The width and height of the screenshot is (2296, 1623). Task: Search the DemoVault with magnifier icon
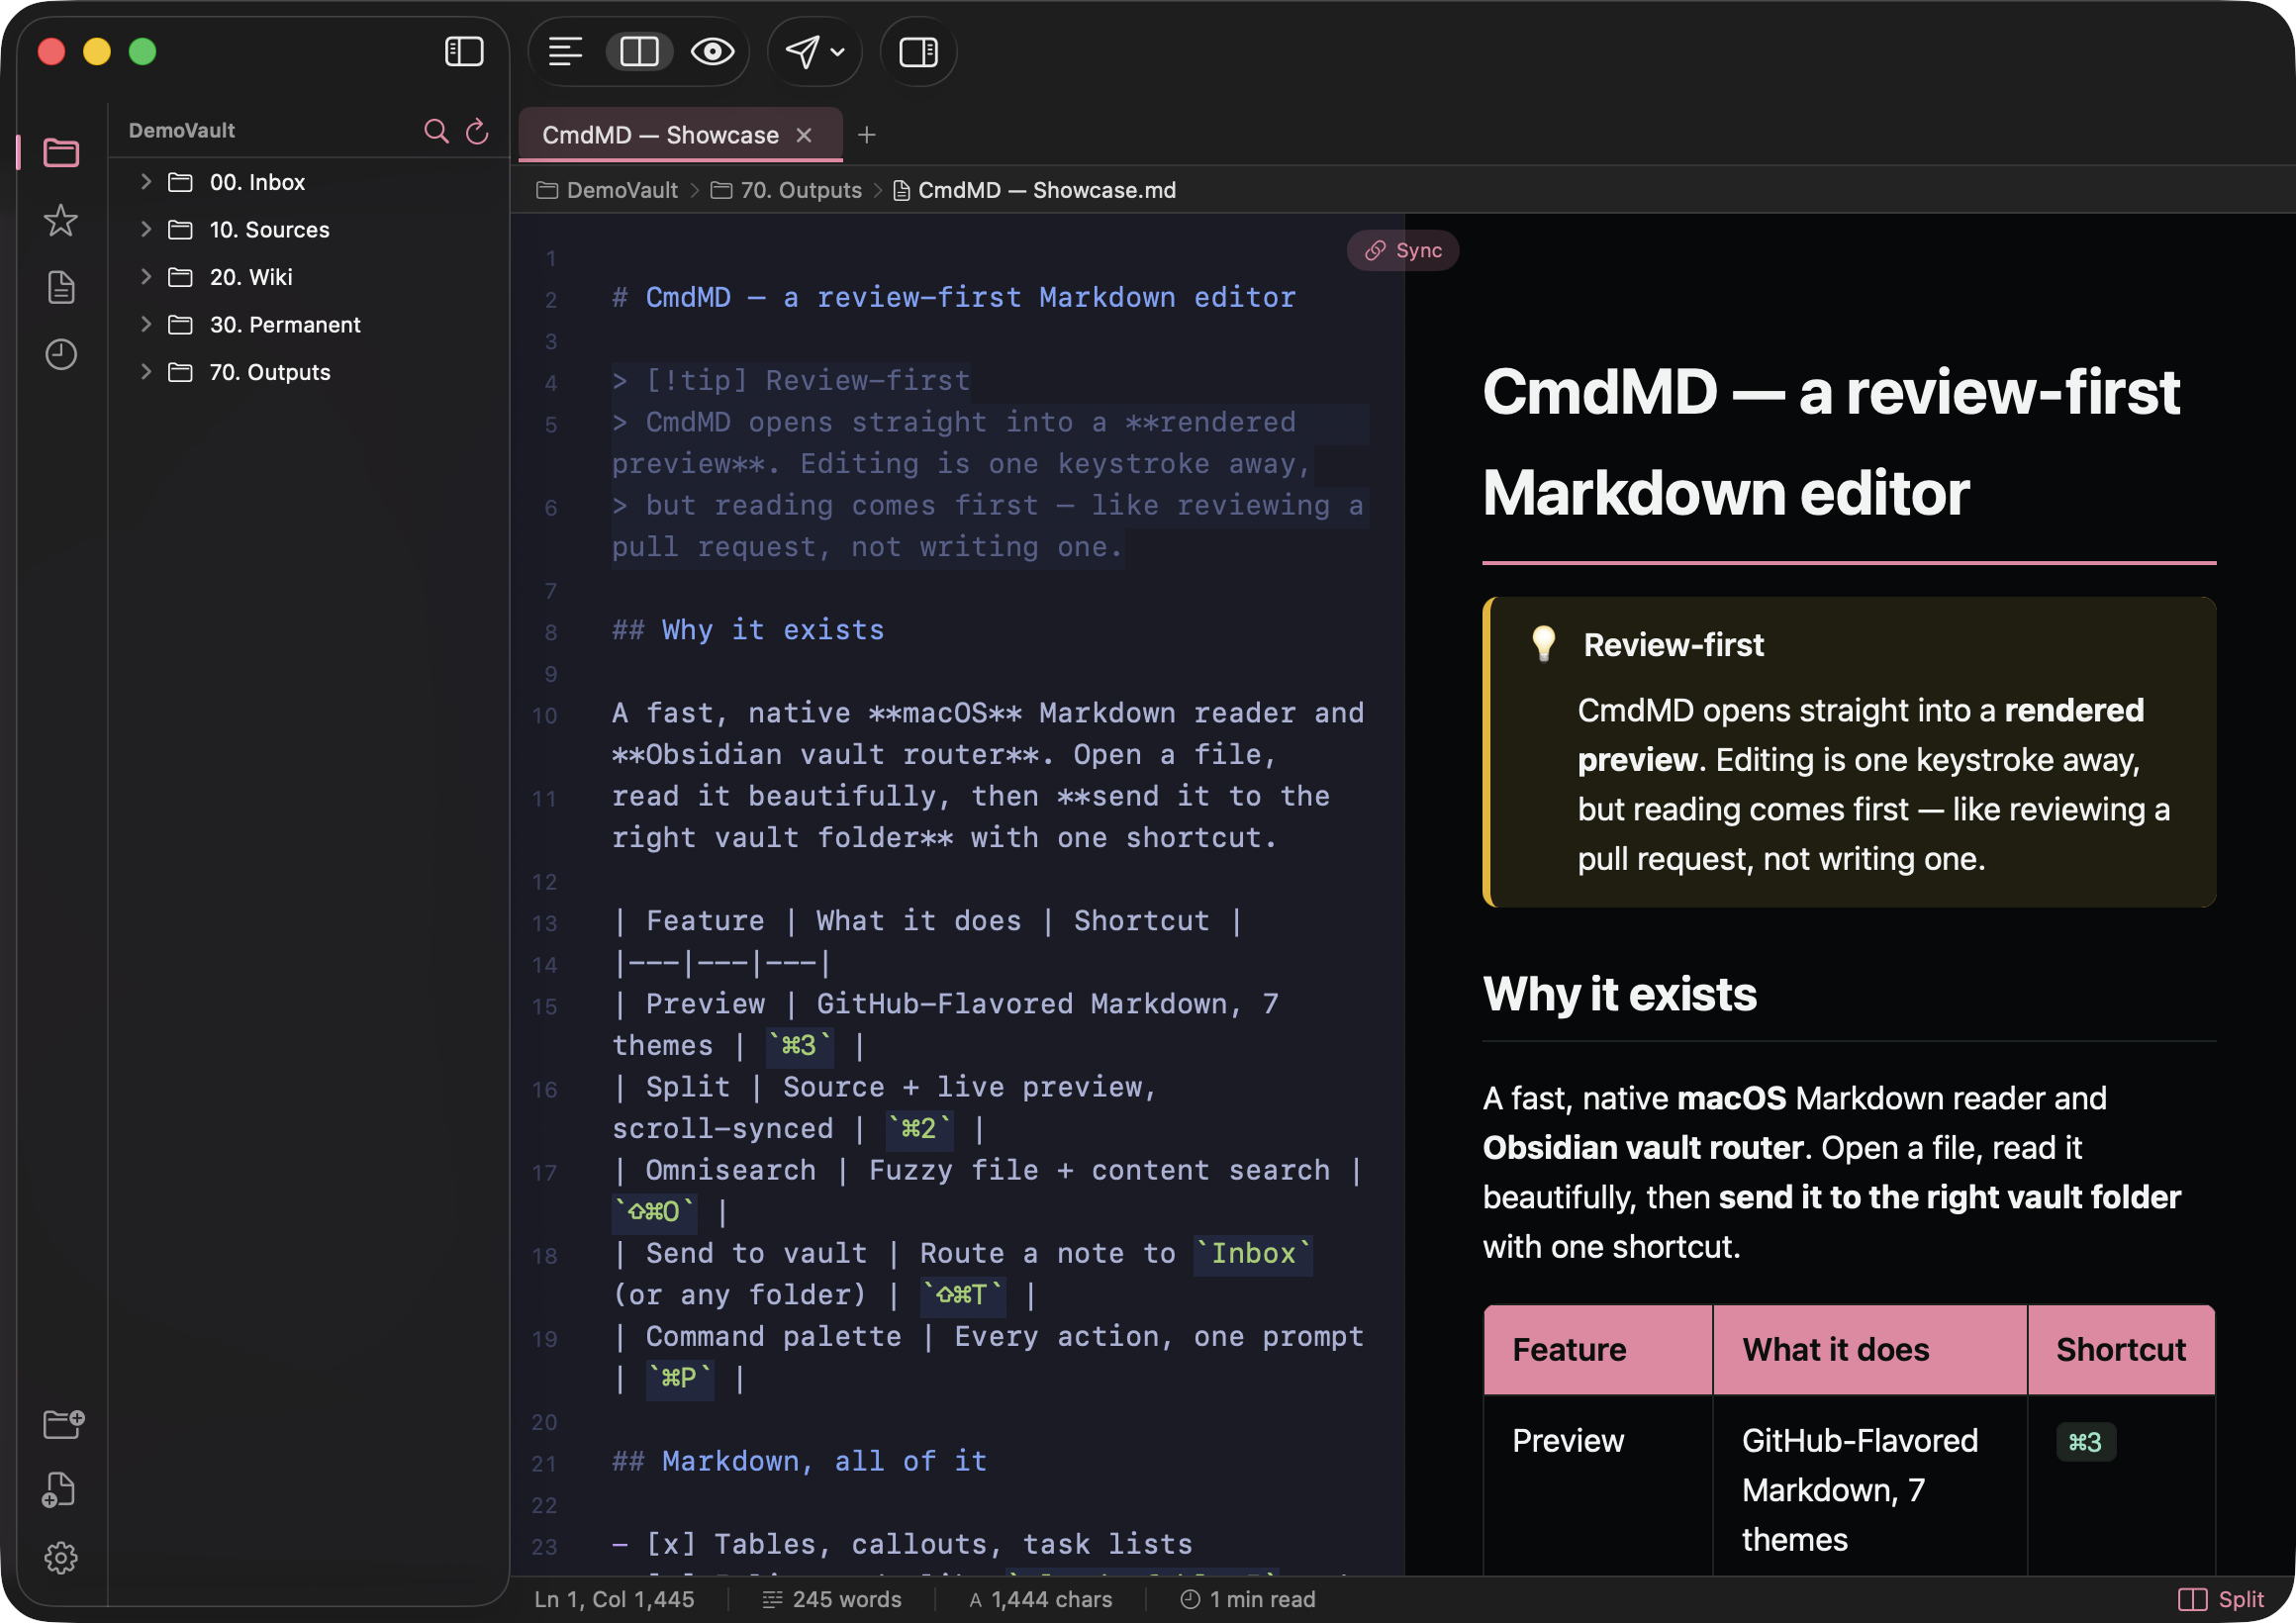coord(436,131)
